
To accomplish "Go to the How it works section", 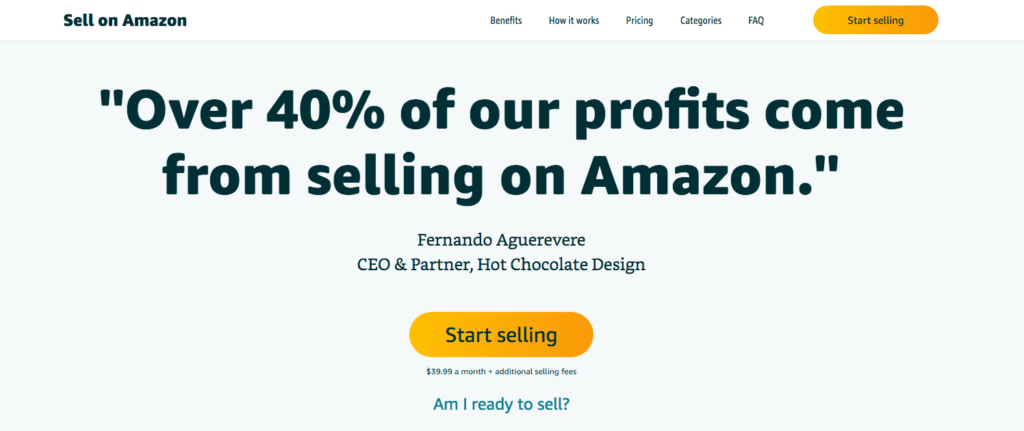I will (574, 20).
